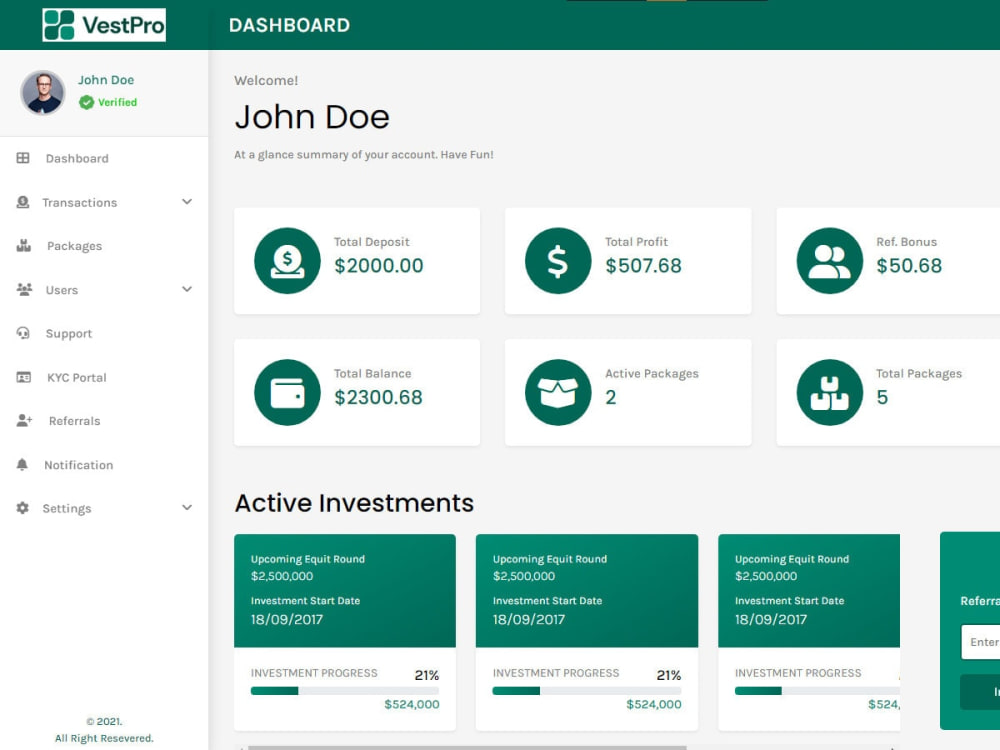
Task: Expand the Settings menu chevron
Action: click(187, 508)
